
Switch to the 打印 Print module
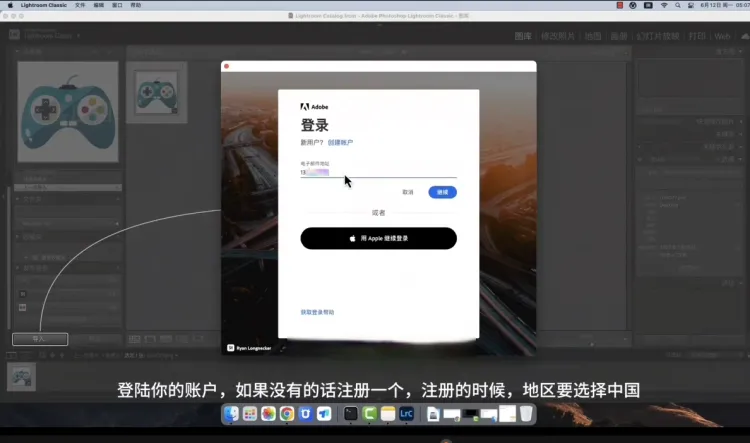(697, 36)
